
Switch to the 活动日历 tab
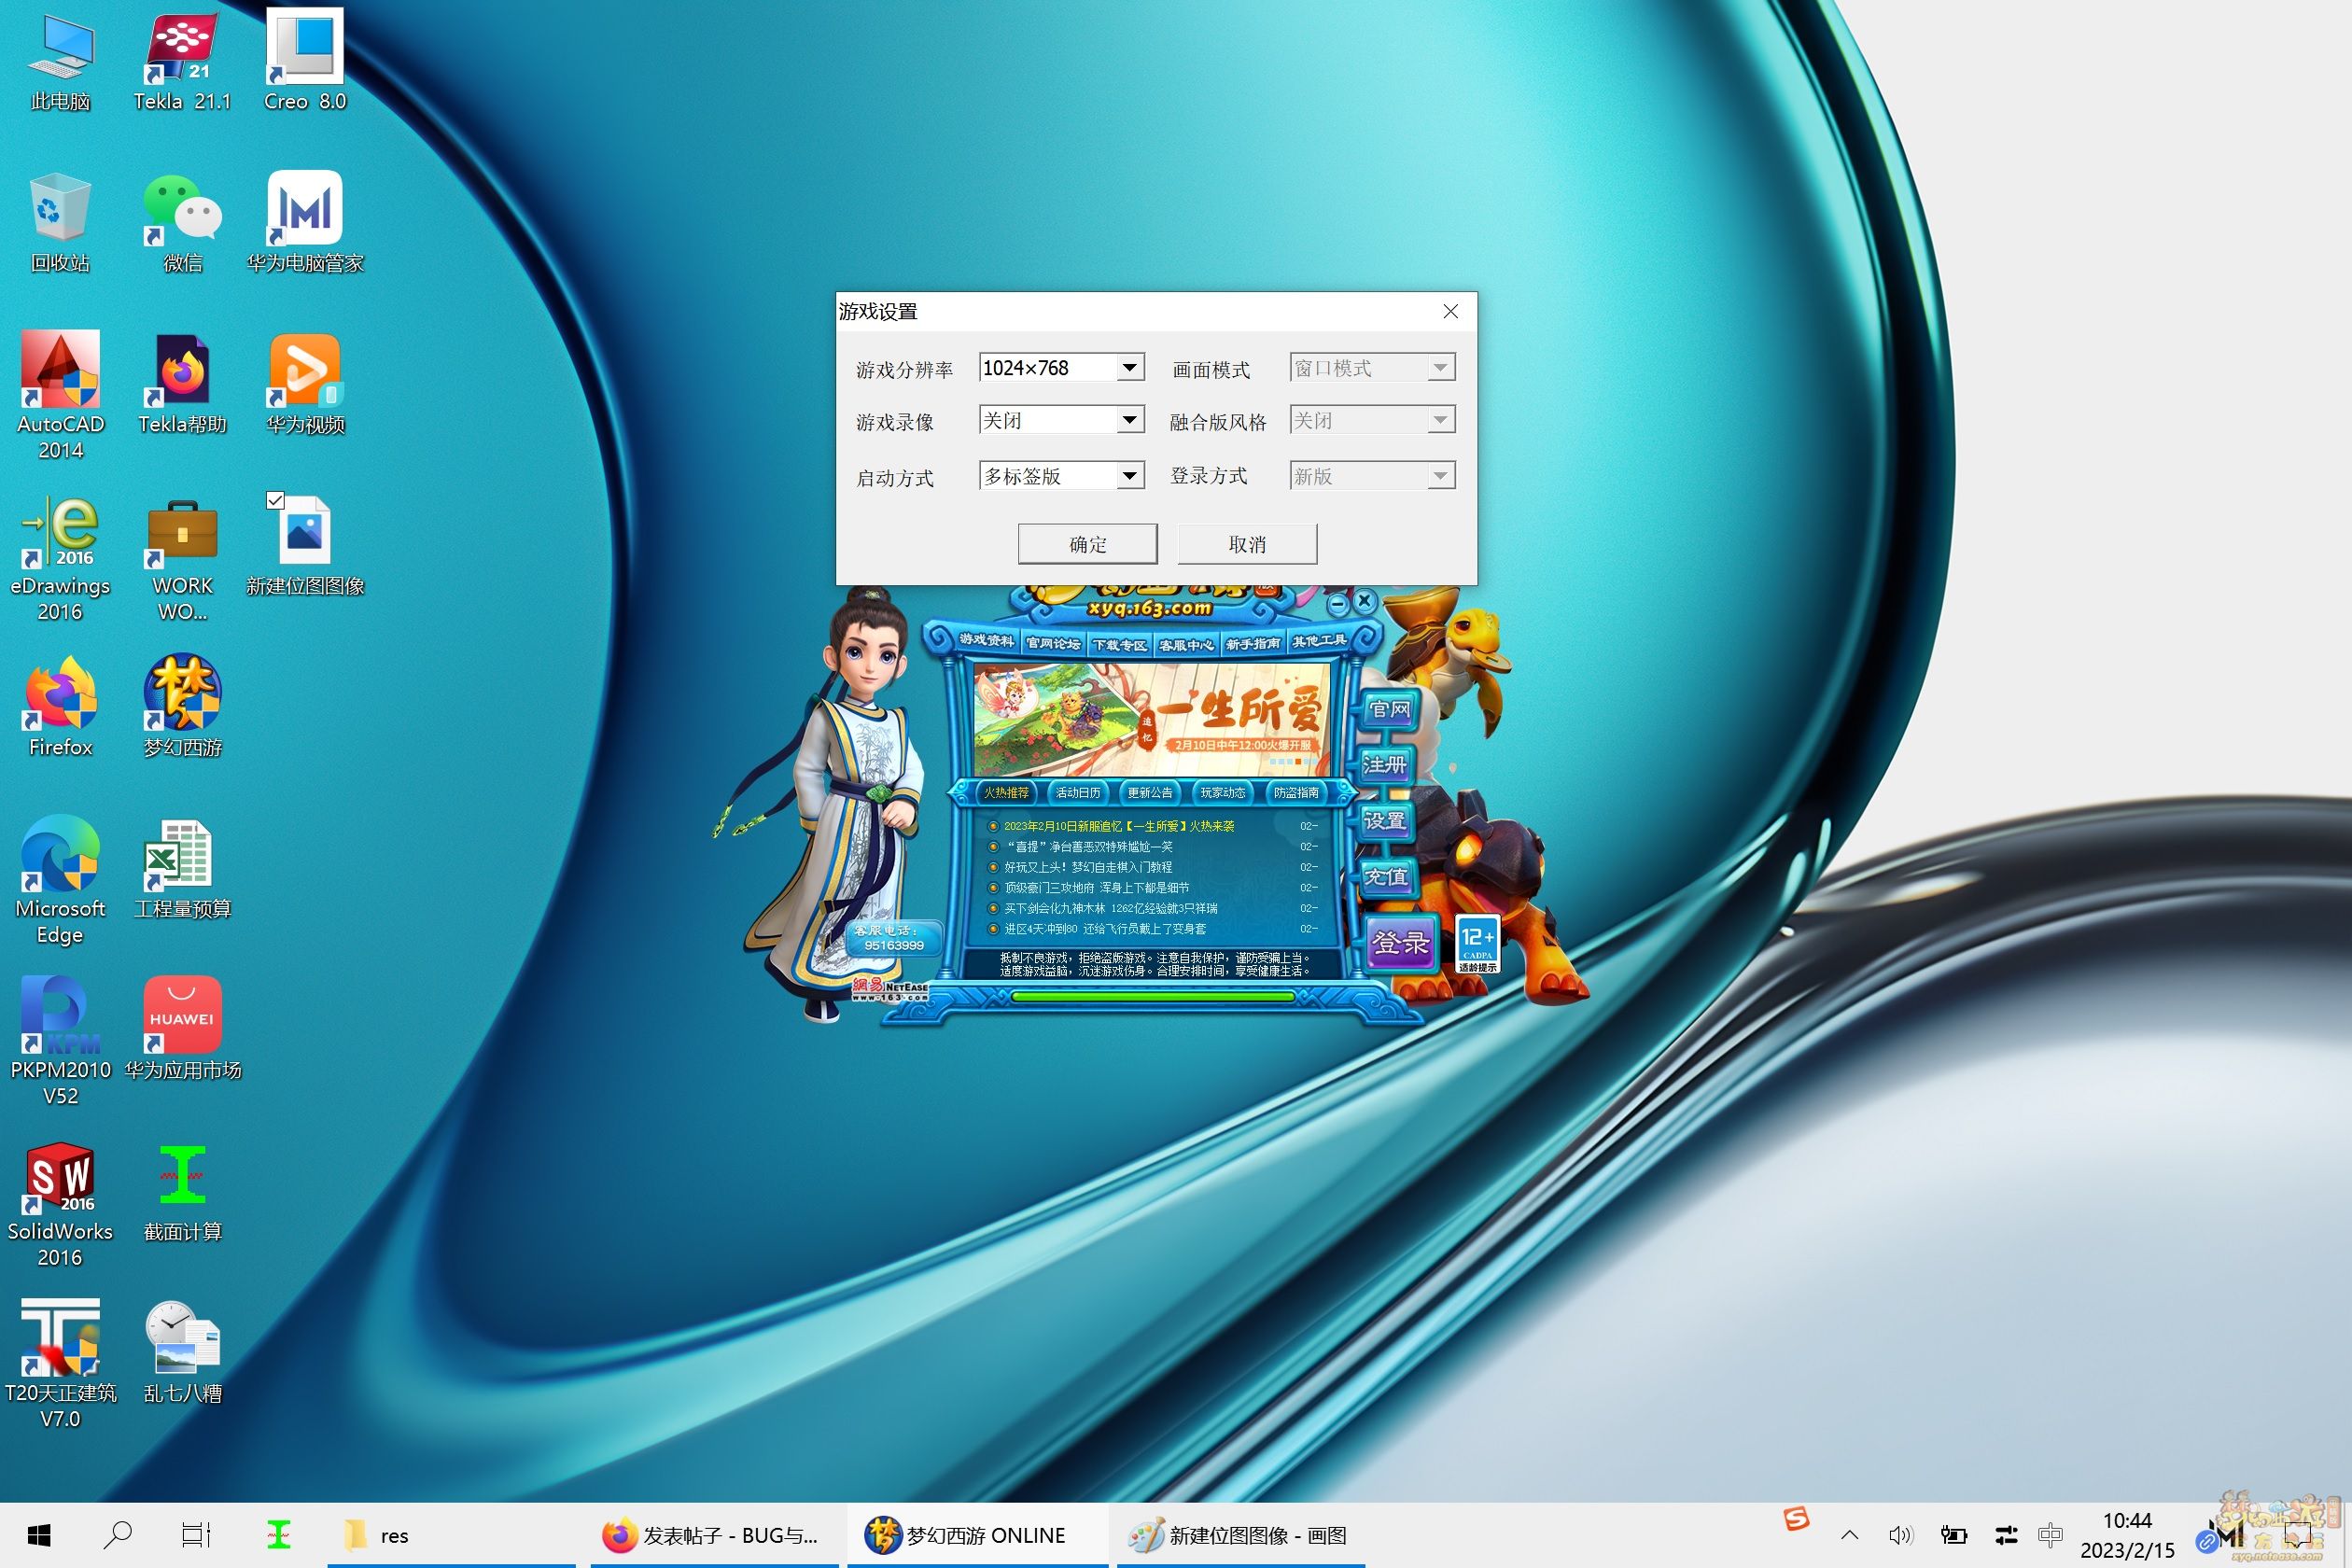[x=1078, y=793]
